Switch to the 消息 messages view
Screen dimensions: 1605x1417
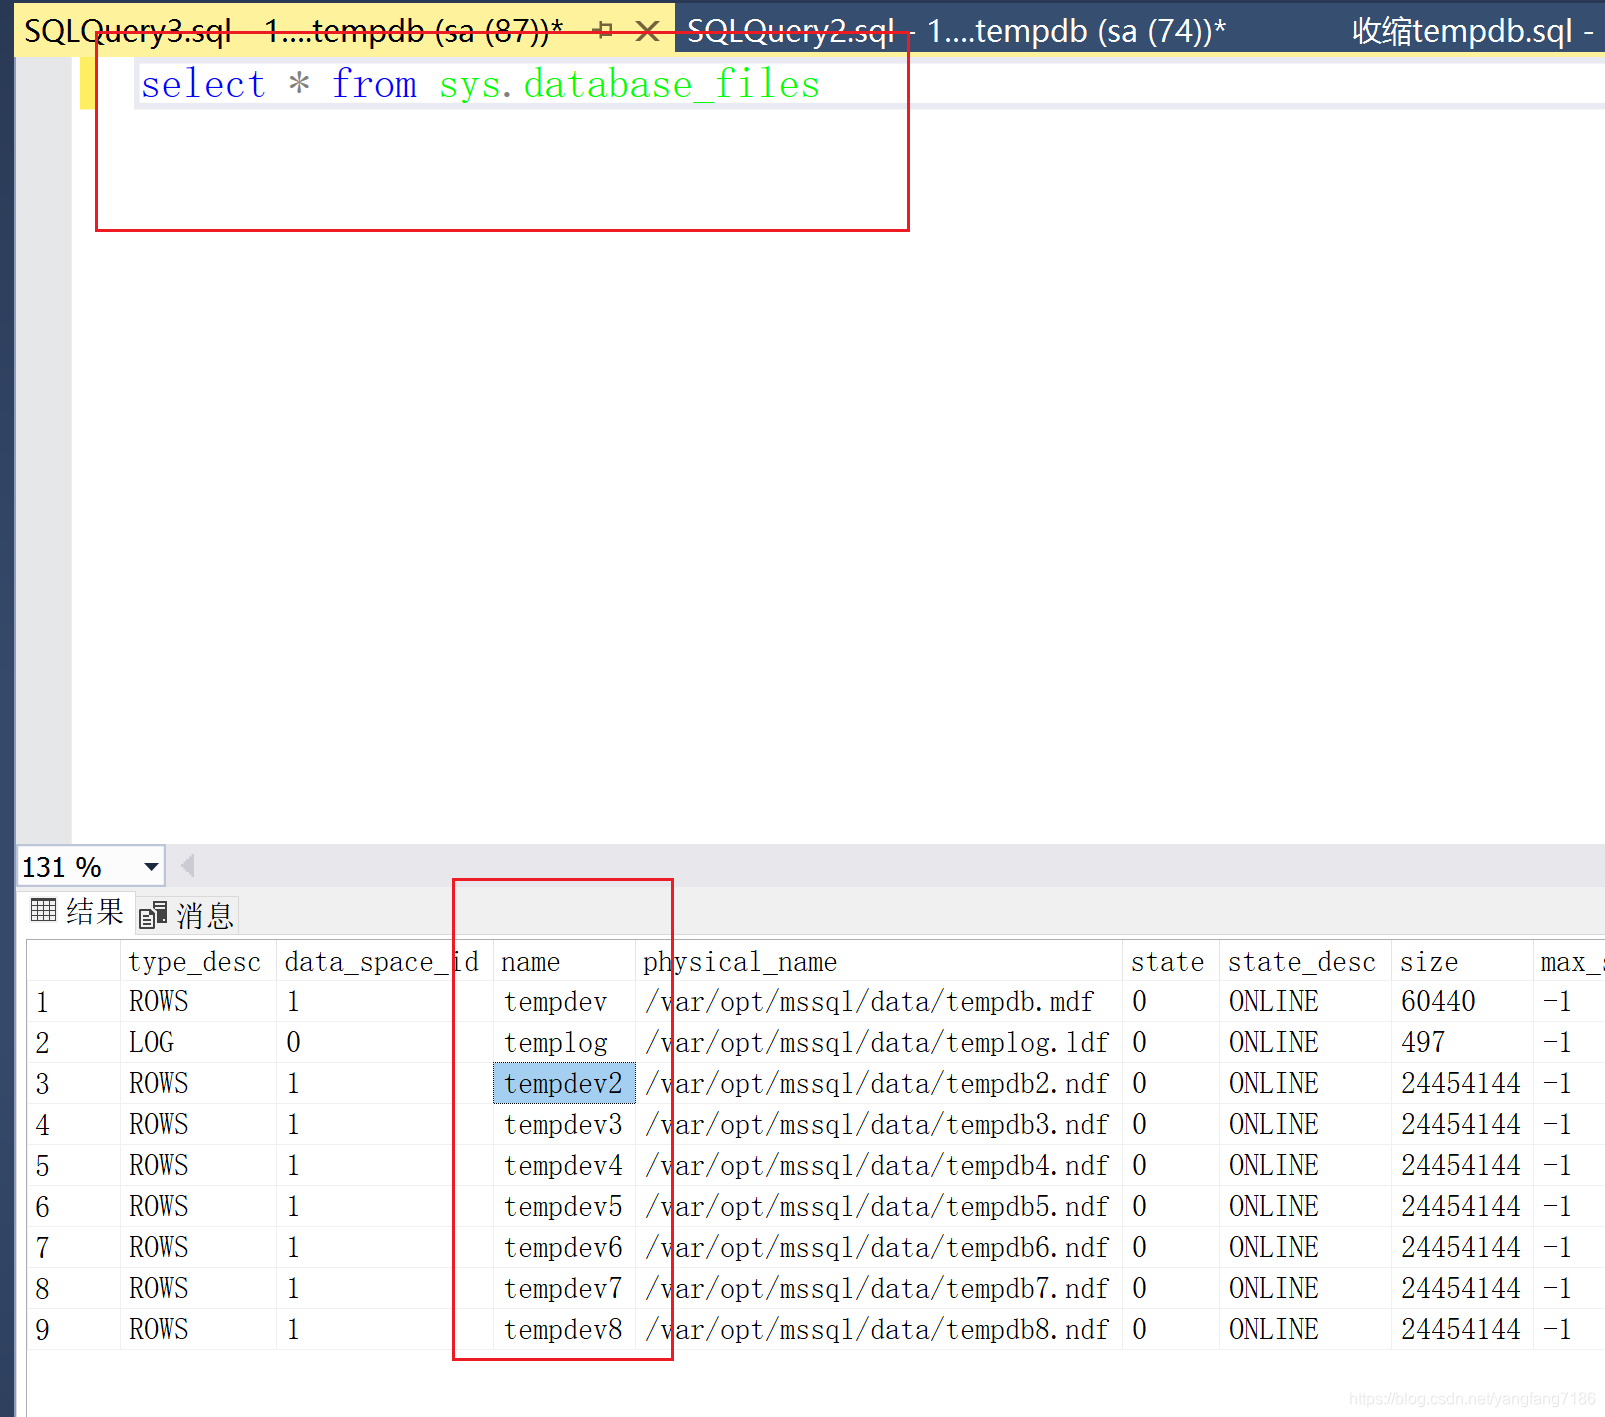click(x=204, y=913)
